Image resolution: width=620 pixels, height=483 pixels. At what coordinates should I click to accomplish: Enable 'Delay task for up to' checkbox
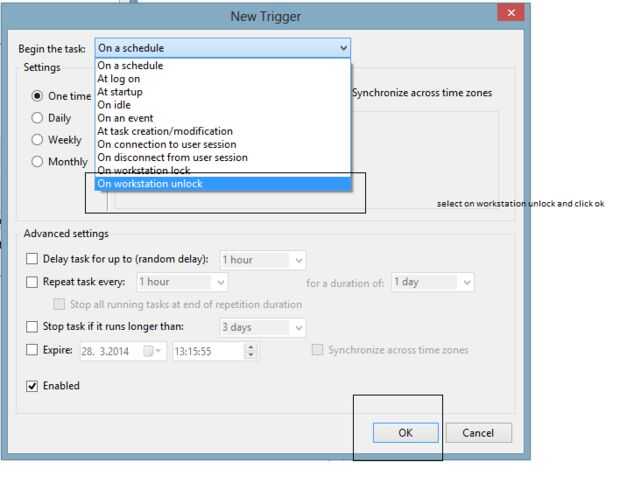coord(33,260)
